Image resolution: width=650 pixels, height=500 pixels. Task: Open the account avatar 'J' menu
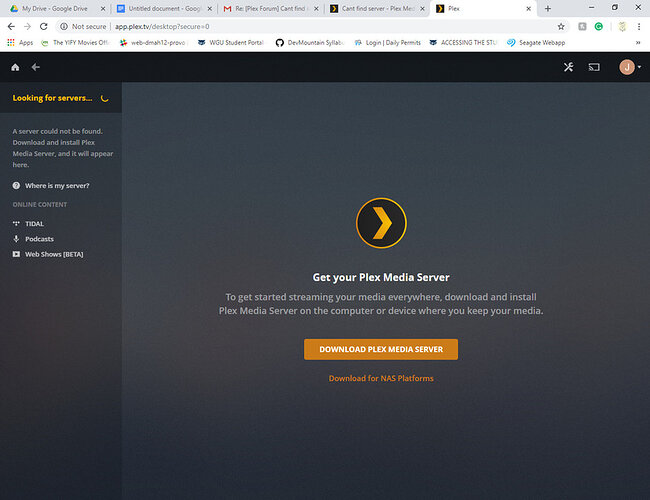click(629, 67)
